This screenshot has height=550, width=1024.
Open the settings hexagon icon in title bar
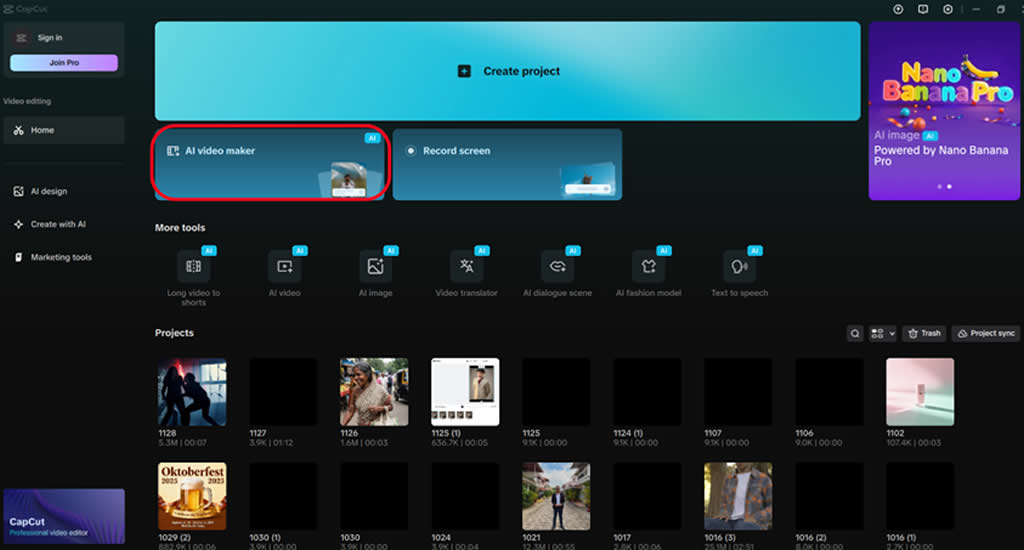coord(948,9)
